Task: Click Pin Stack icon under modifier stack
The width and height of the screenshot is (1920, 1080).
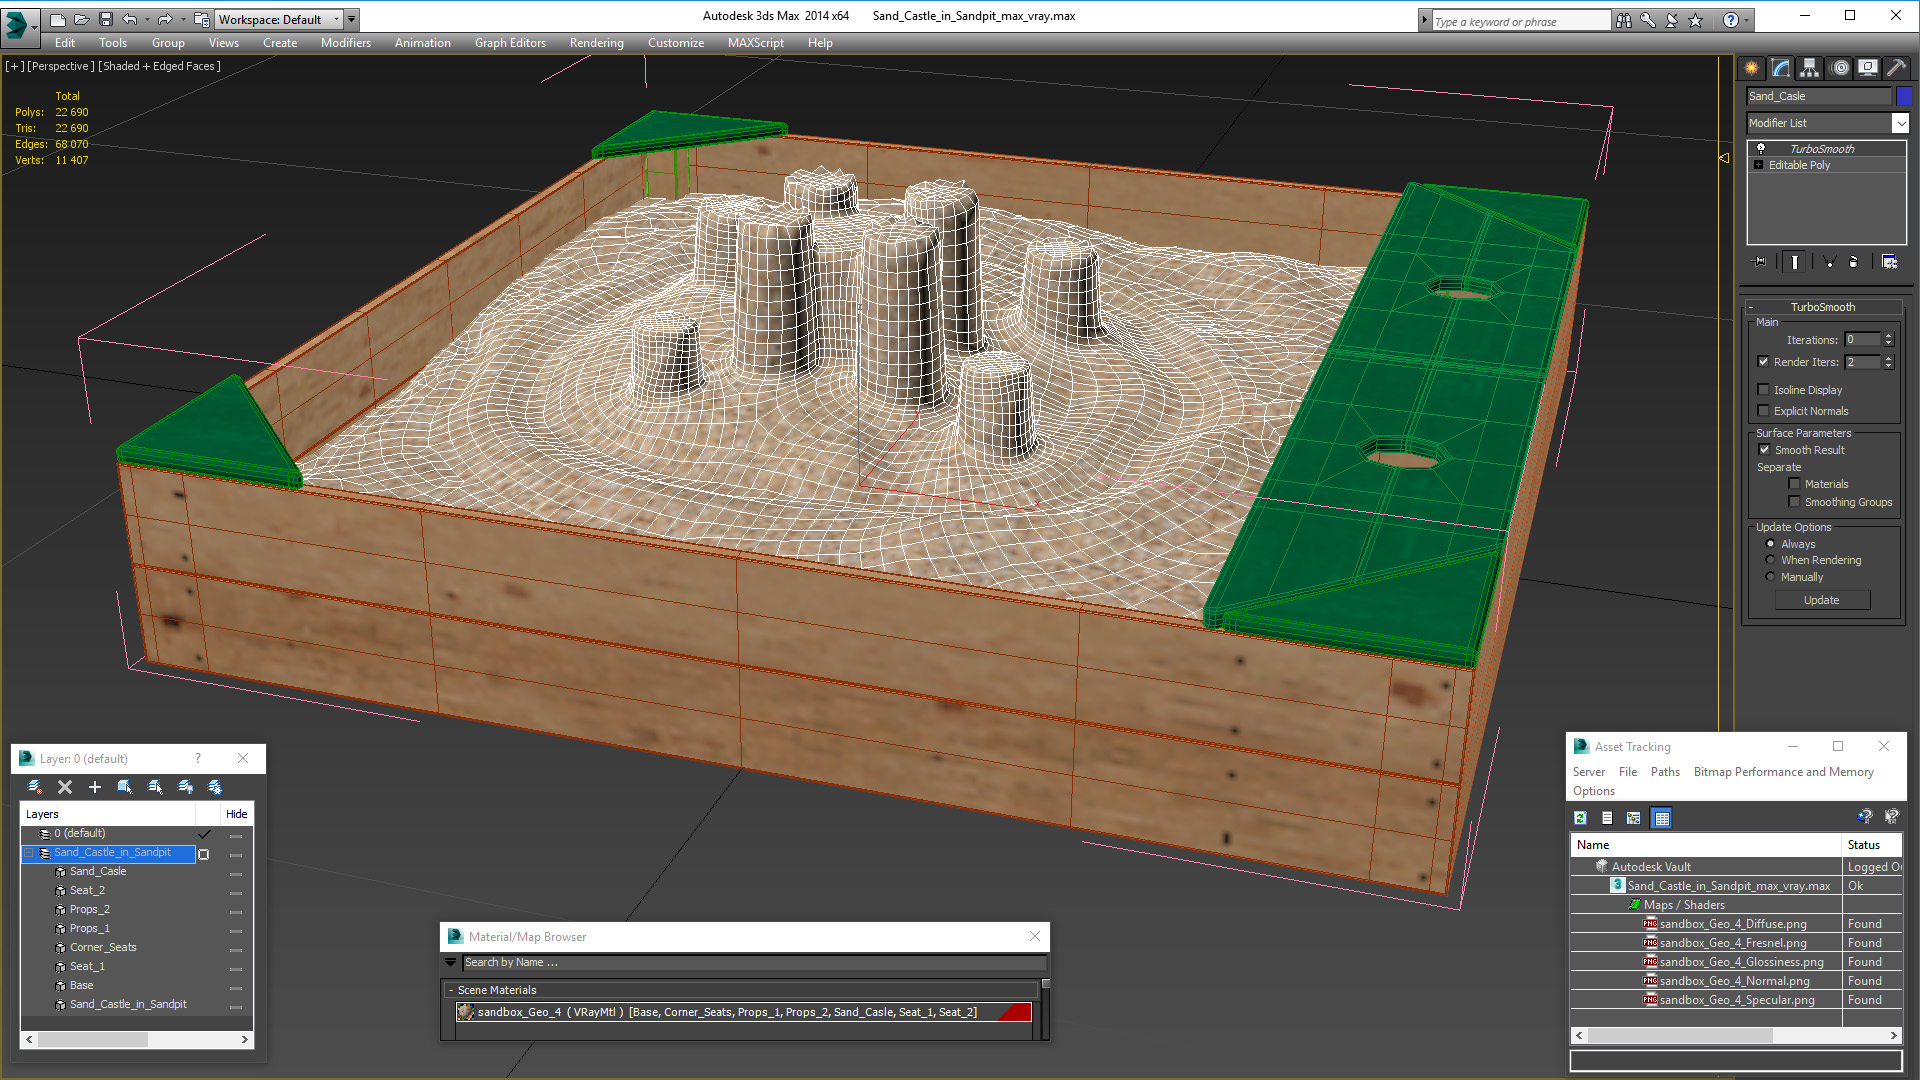Action: (1760, 262)
